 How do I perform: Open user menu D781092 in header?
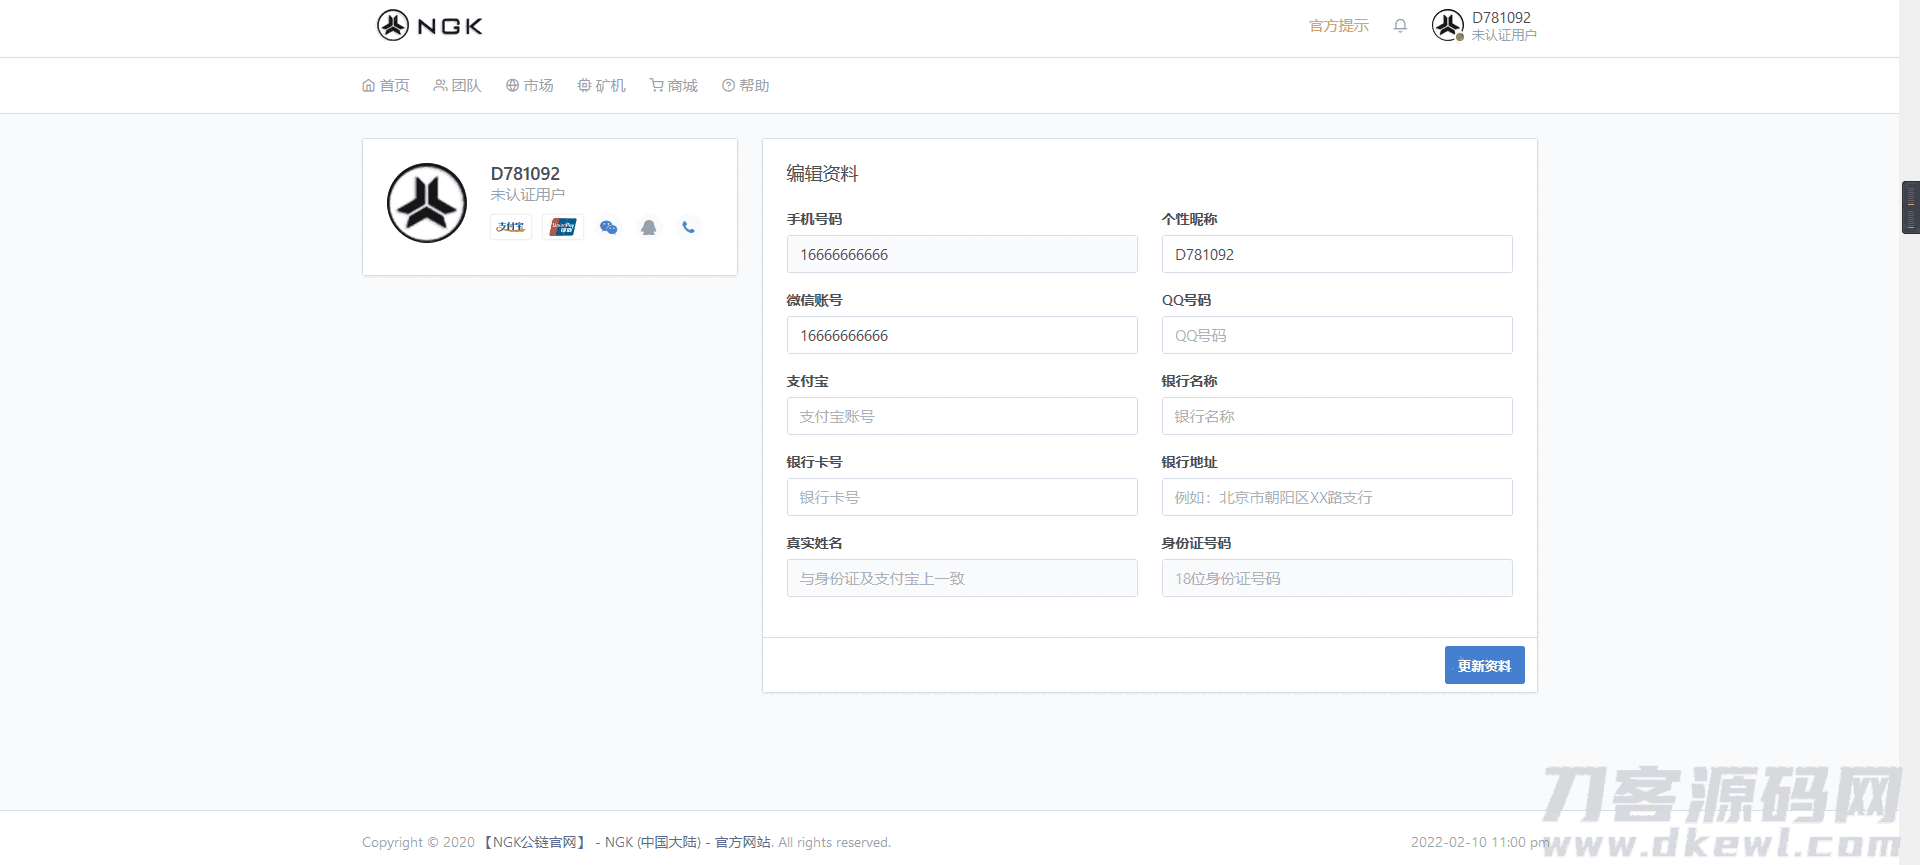pos(1484,26)
